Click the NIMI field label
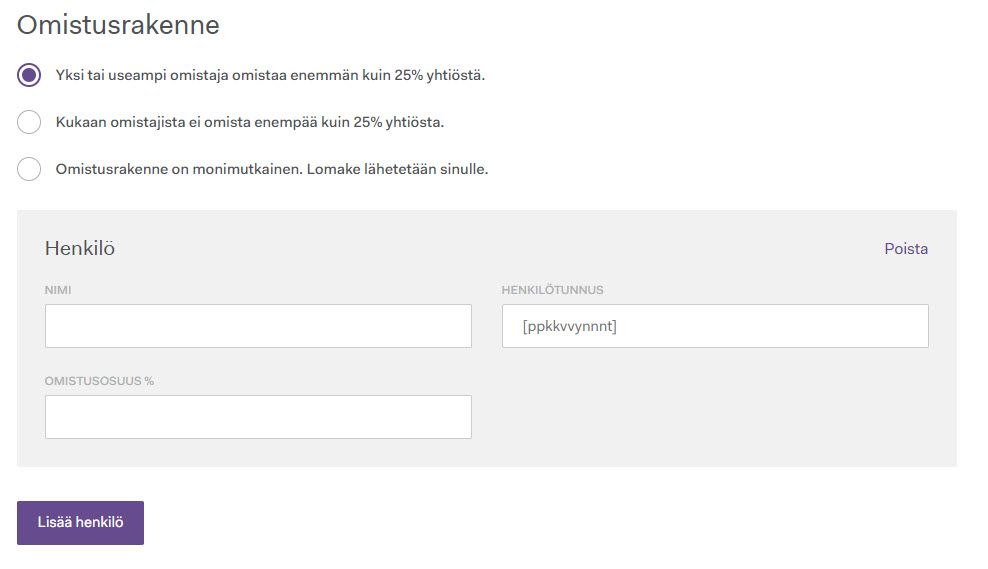 point(58,291)
